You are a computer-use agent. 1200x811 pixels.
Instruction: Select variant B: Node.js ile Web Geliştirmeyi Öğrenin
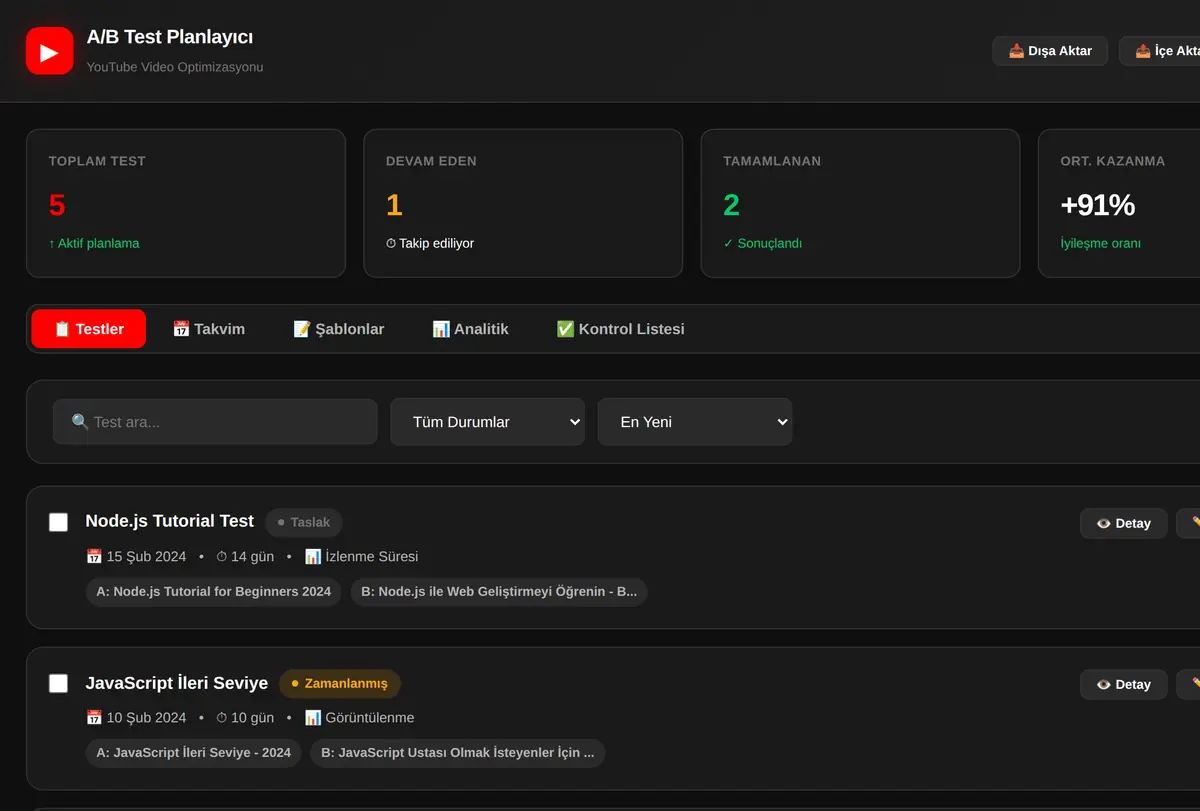499,591
